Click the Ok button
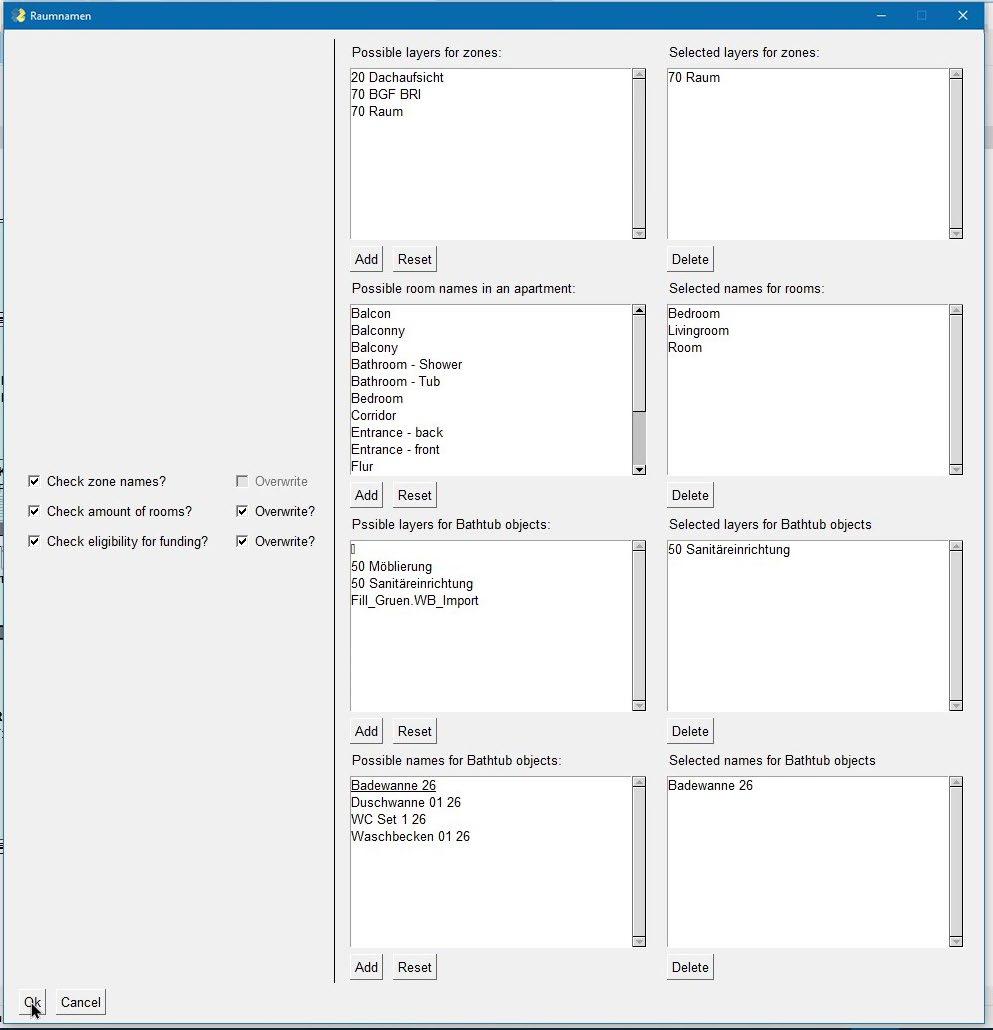The width and height of the screenshot is (993, 1030). pyautogui.click(x=32, y=1002)
